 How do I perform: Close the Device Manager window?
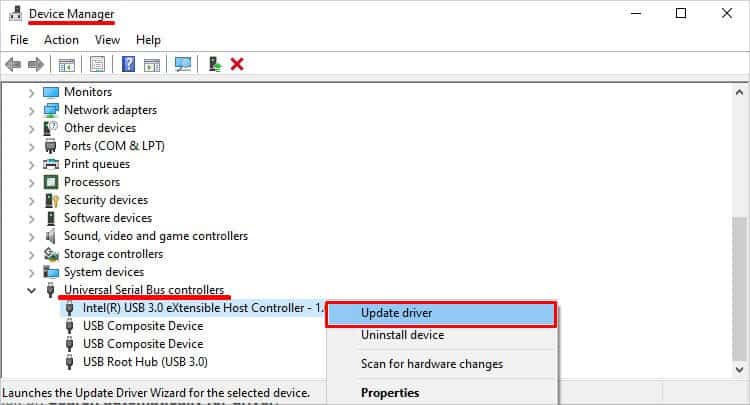pyautogui.click(x=727, y=13)
